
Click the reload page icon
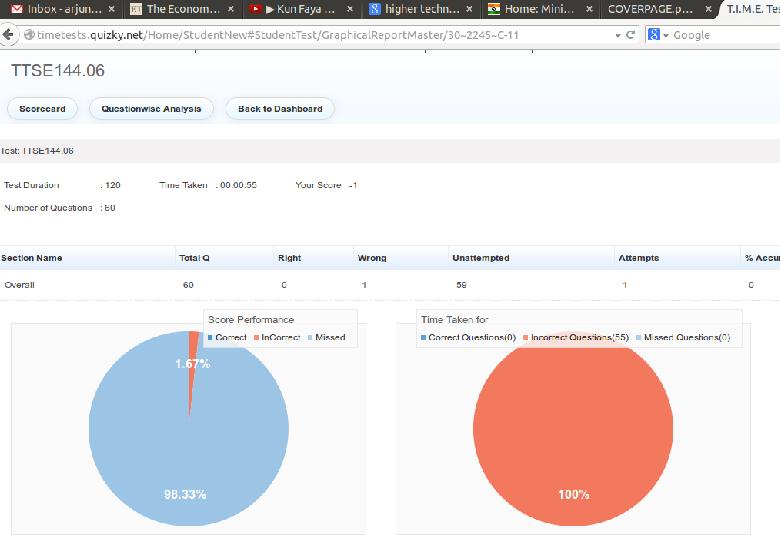(630, 35)
